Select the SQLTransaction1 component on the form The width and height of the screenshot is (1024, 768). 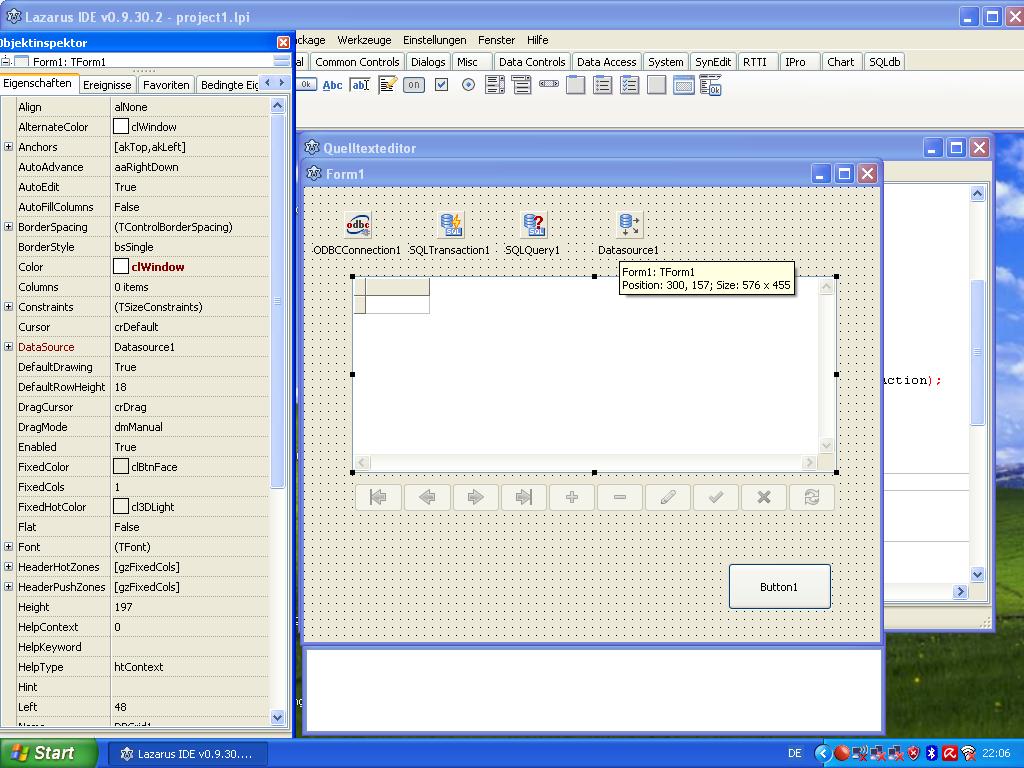tap(452, 225)
